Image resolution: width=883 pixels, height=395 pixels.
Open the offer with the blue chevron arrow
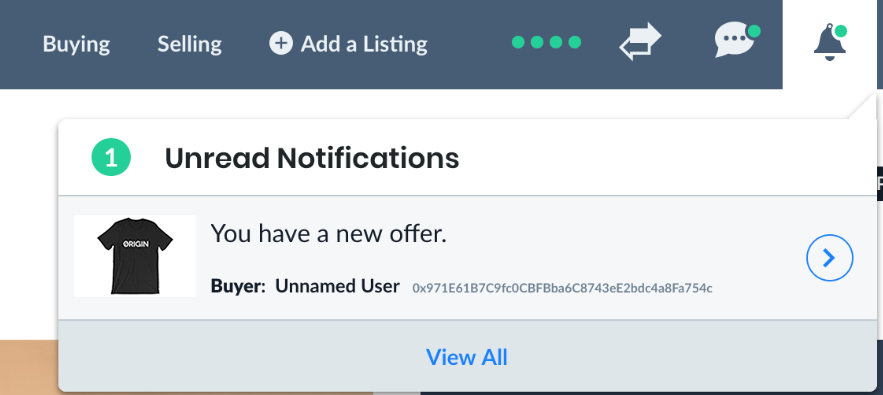[830, 258]
